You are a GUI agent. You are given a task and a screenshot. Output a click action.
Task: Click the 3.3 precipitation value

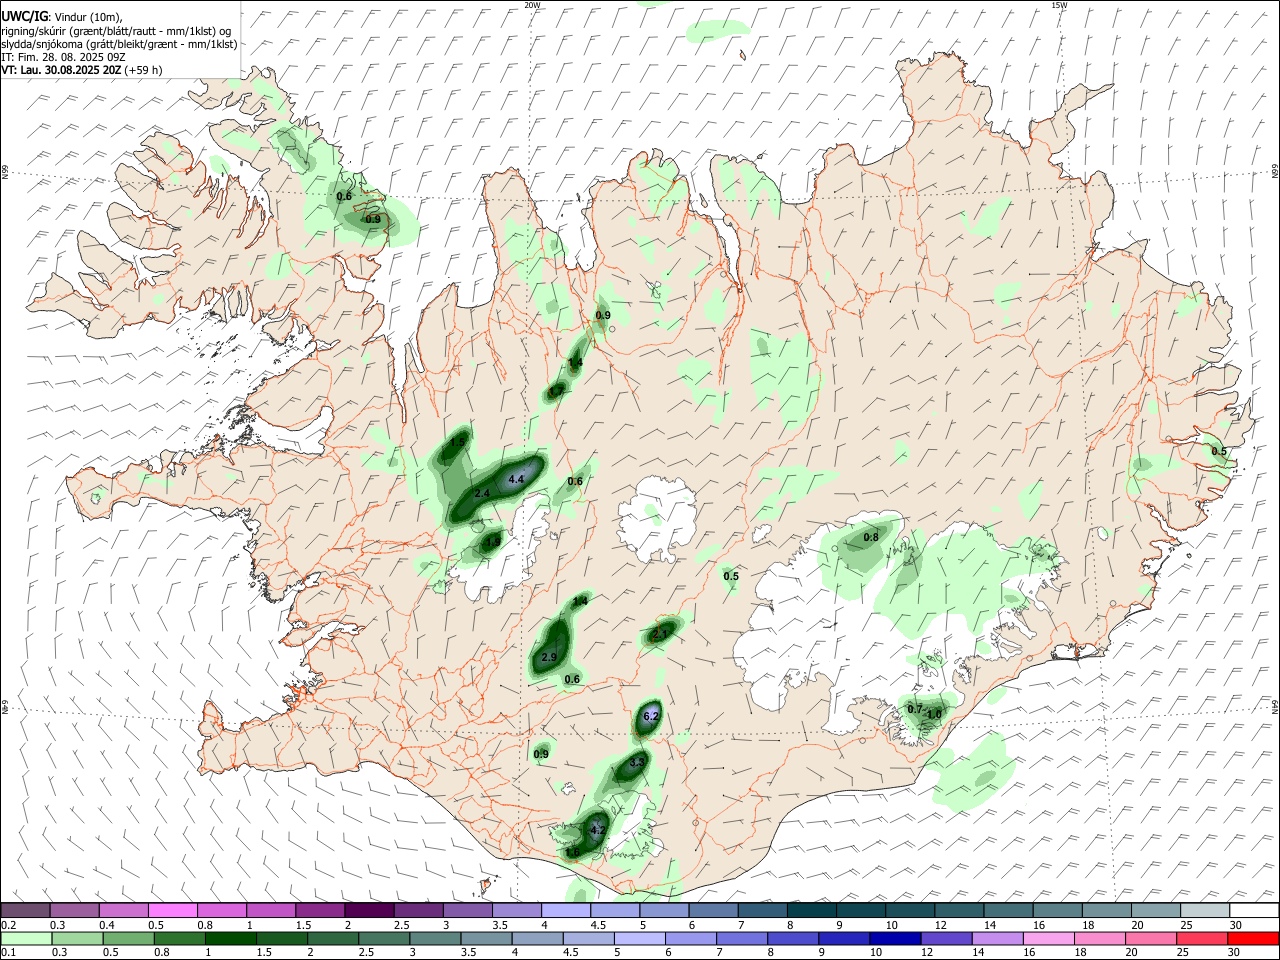[638, 763]
